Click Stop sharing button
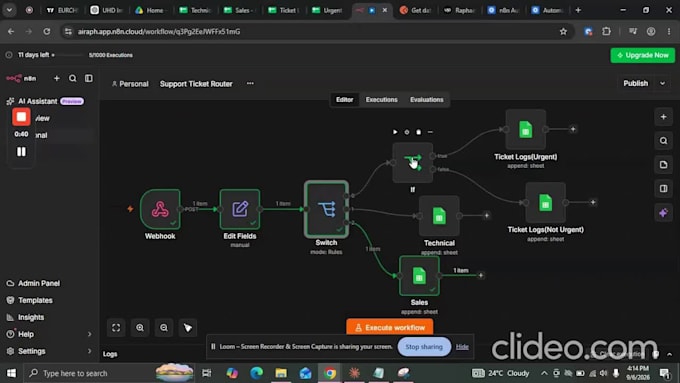 coord(424,347)
